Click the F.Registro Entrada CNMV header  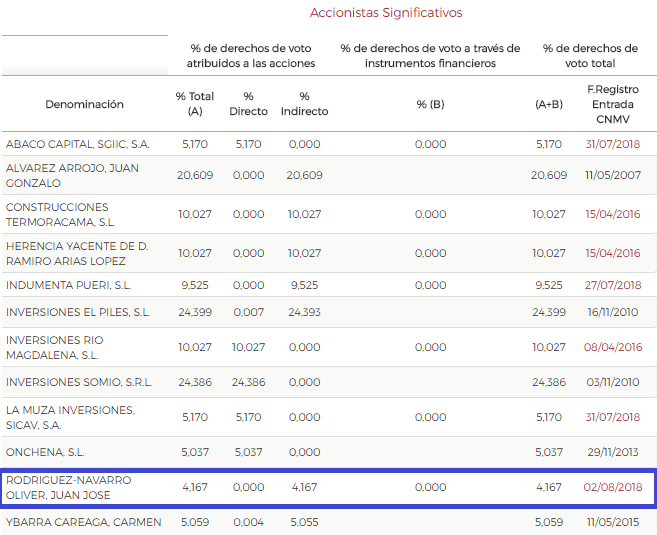613,104
